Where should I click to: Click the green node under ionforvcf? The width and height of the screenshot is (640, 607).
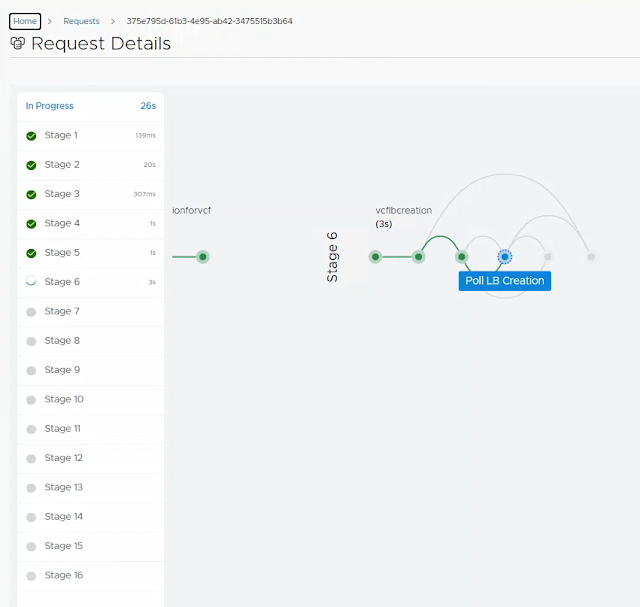point(203,257)
